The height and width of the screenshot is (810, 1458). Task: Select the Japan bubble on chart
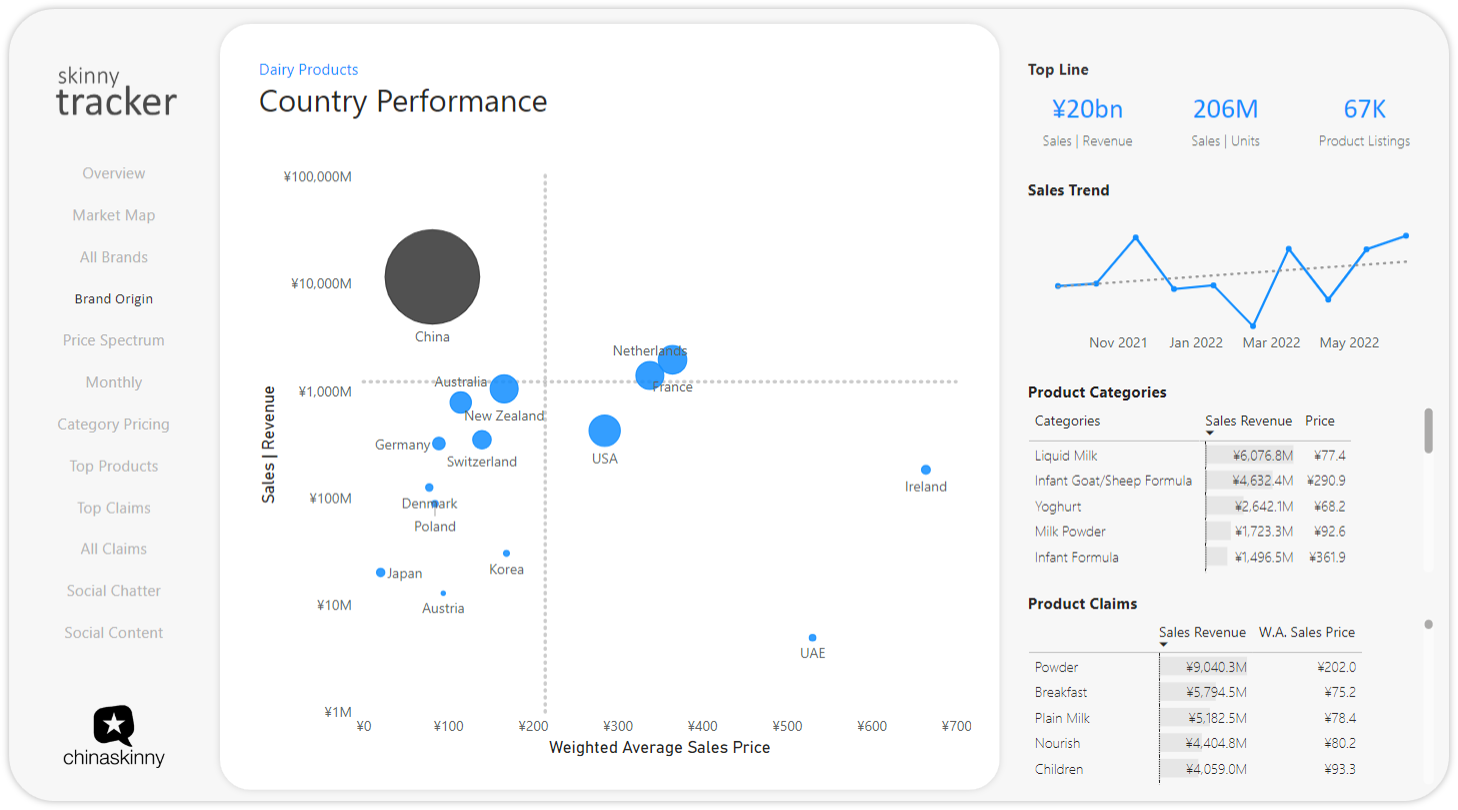[x=380, y=573]
